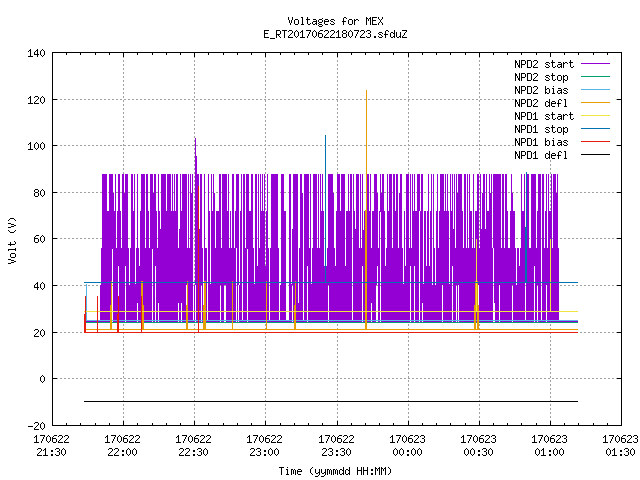Viewport: 640px width, 480px height.
Task: Click the 'NPD2 bias' legend label
Action: (x=541, y=90)
